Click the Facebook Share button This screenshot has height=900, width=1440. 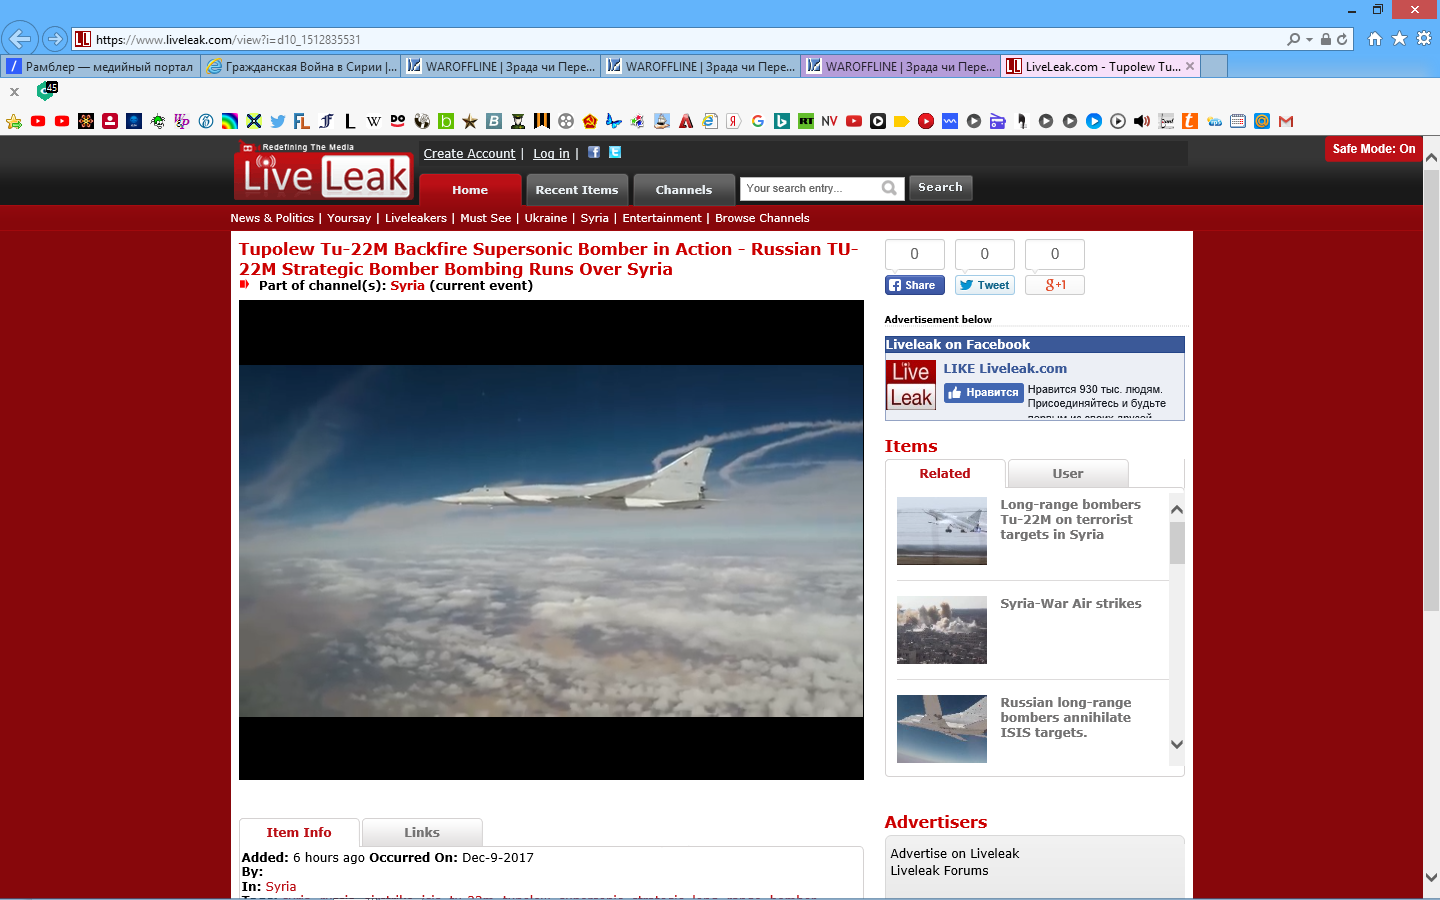tap(913, 285)
